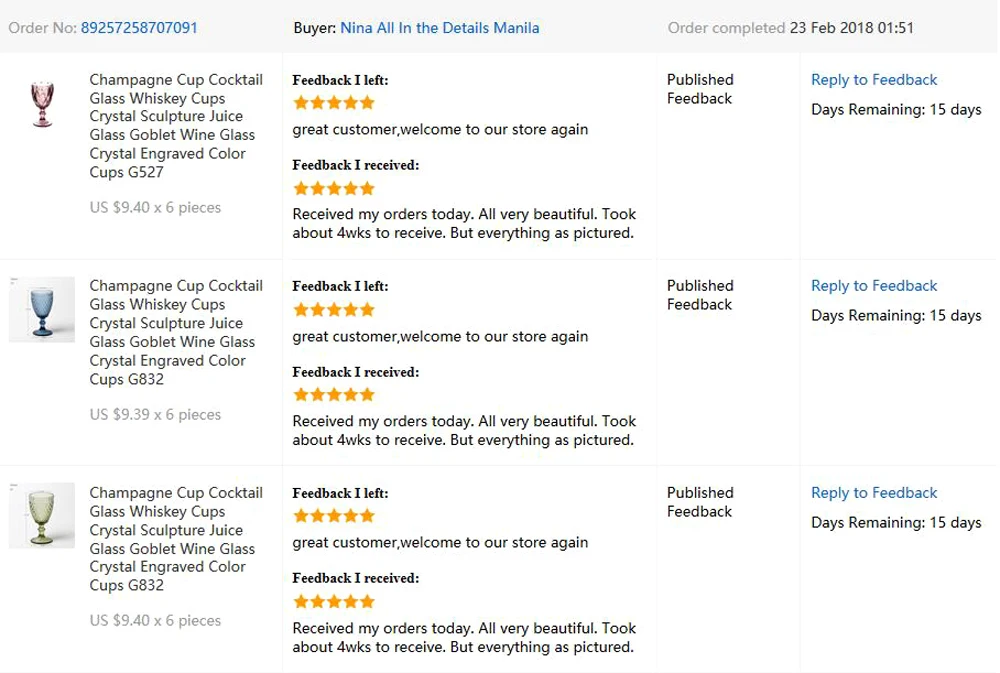Click Reply to Feedback for blue G832 goblet

tap(874, 286)
